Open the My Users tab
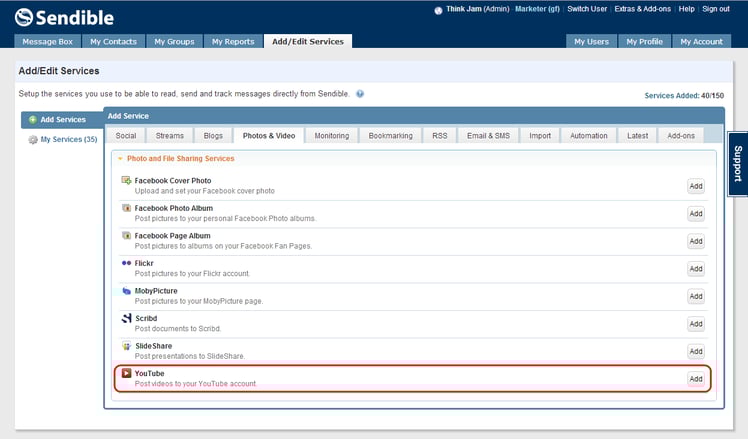The height and width of the screenshot is (439, 748). 592,42
